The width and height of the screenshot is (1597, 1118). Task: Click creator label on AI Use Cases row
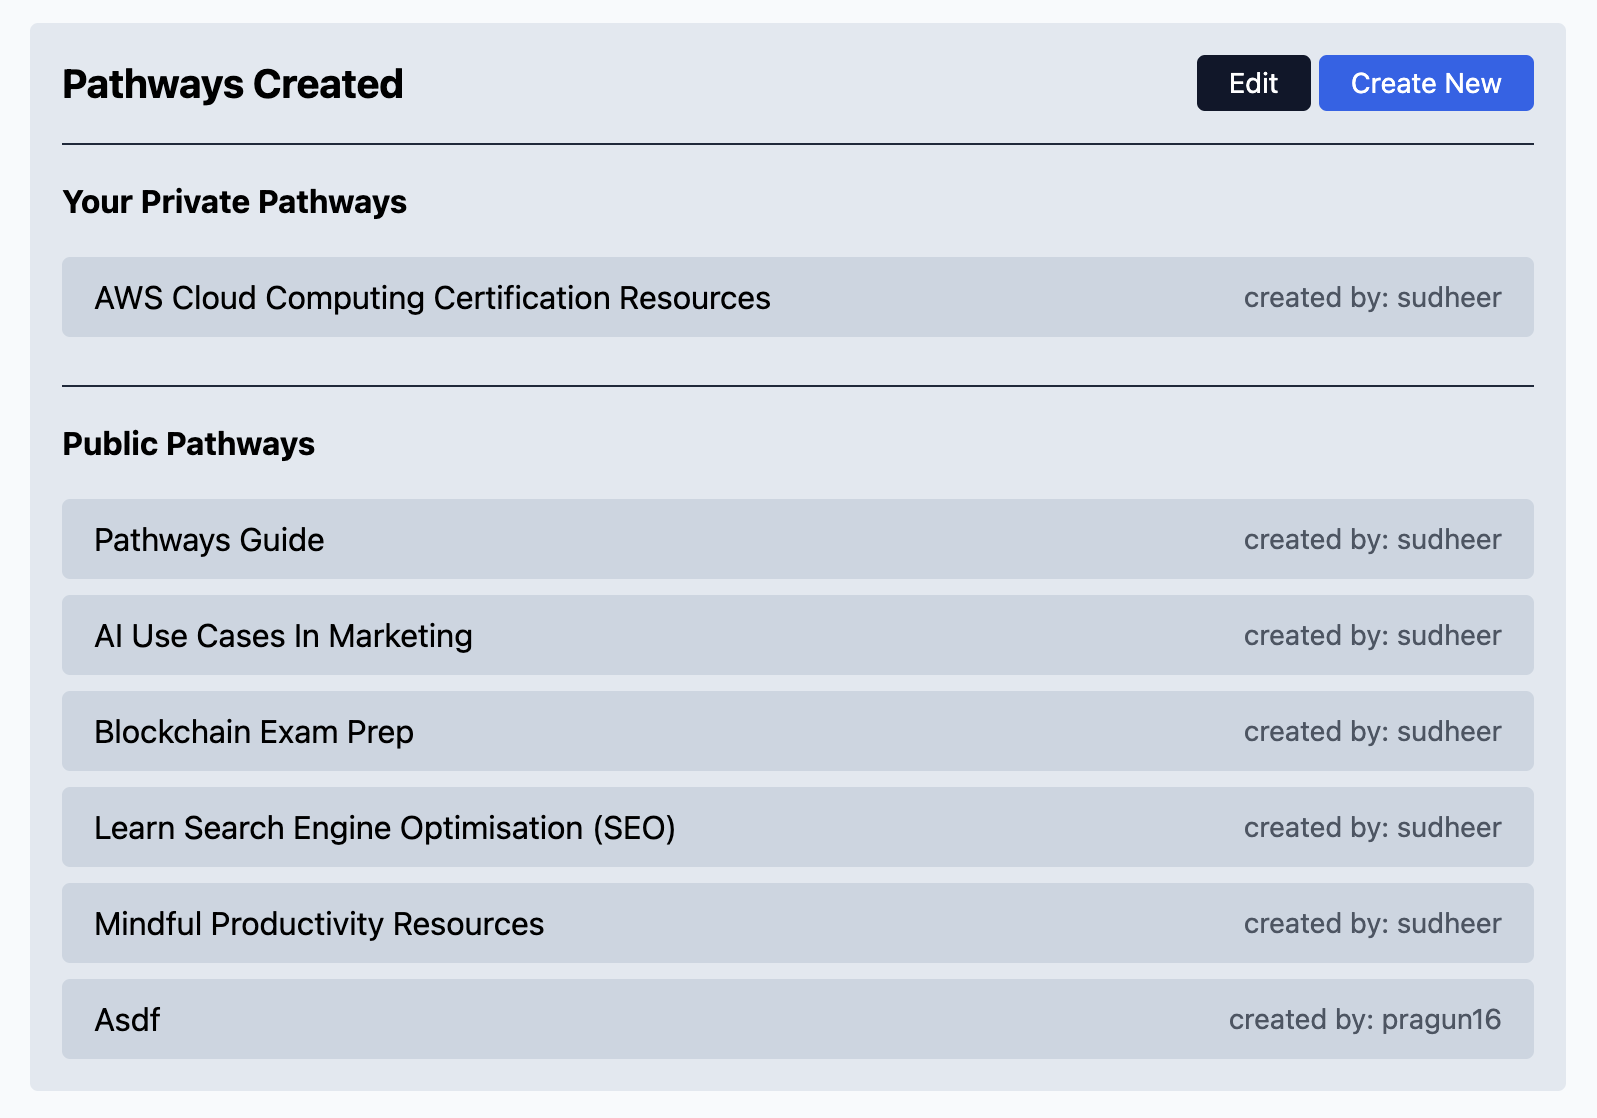click(x=1372, y=636)
